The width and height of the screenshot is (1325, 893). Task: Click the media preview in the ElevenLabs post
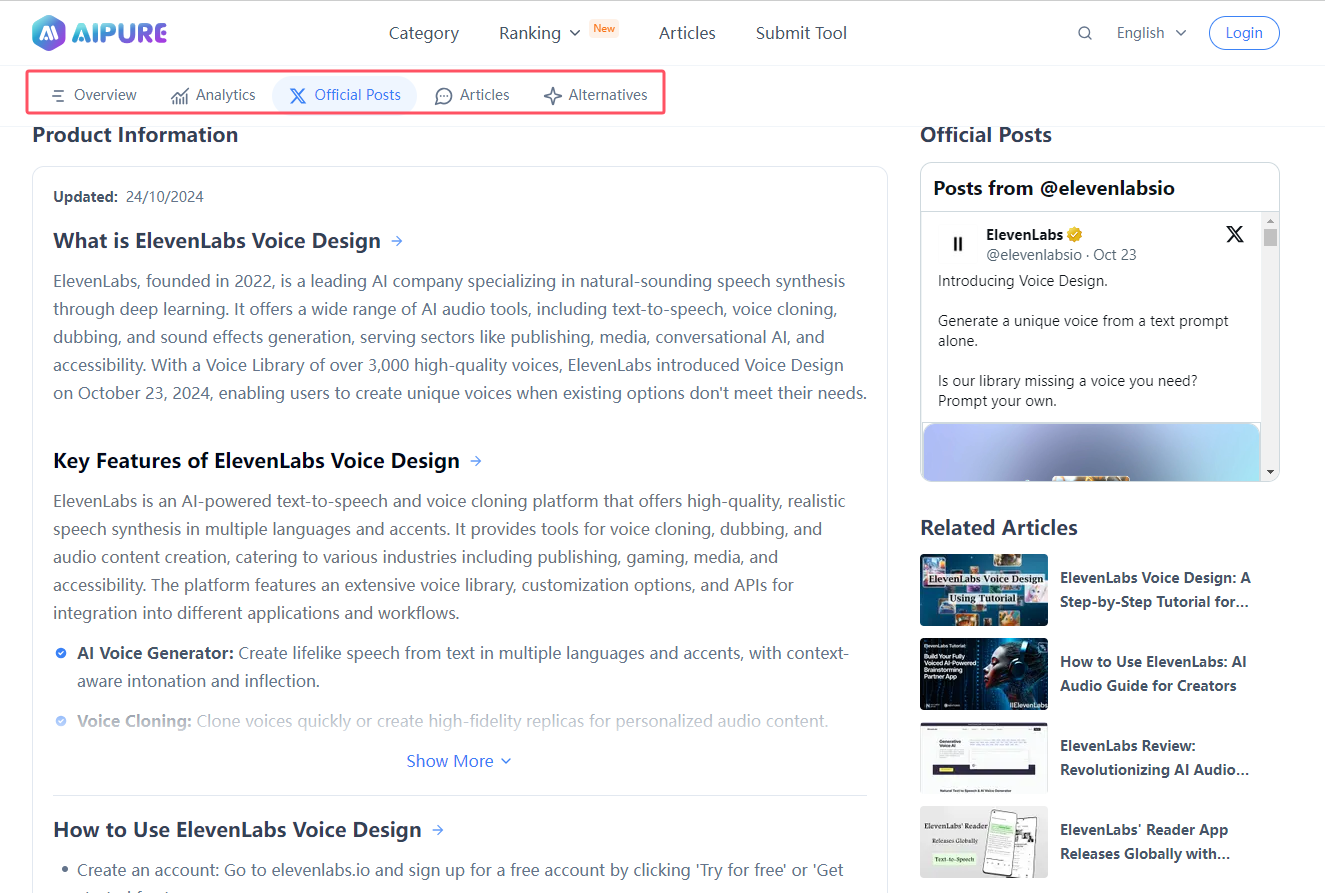[1091, 452]
